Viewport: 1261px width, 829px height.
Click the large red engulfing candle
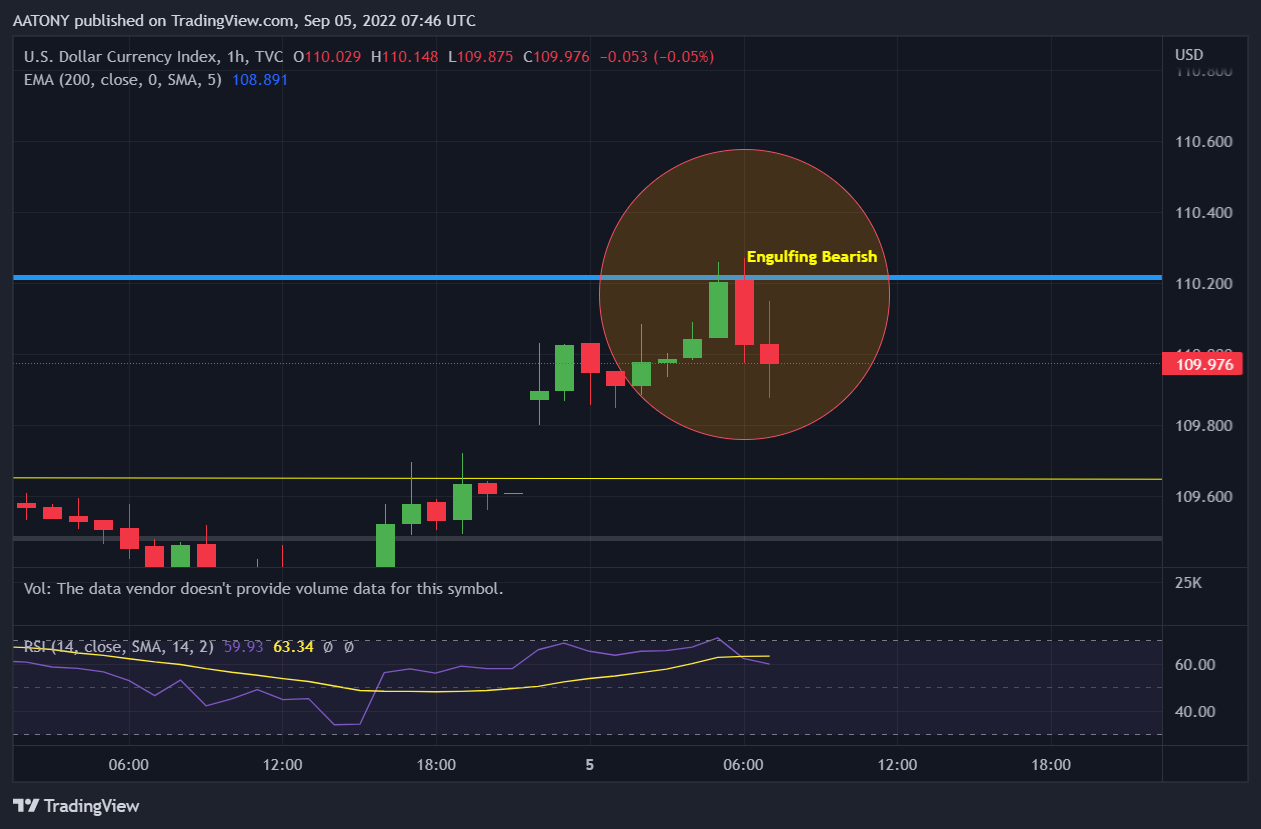744,312
